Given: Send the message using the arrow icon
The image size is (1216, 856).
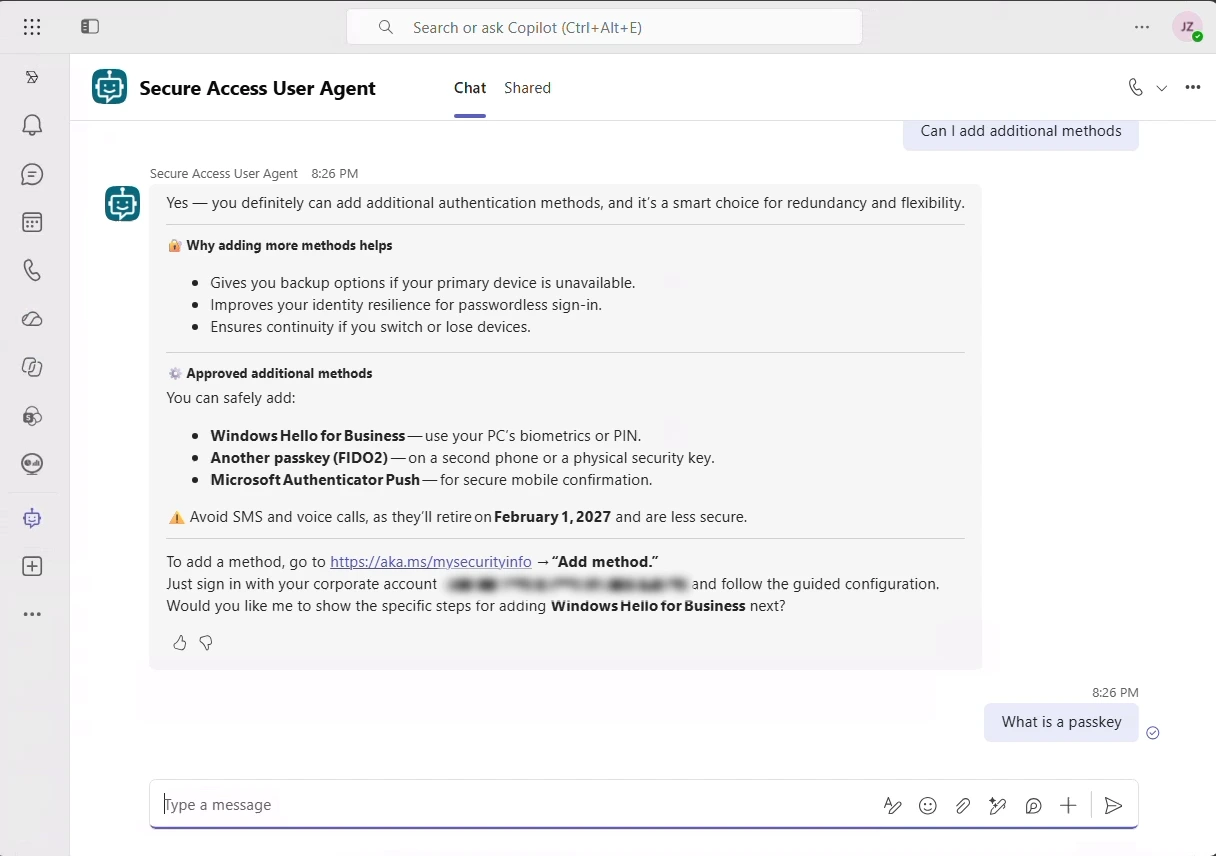Looking at the screenshot, I should point(1113,806).
